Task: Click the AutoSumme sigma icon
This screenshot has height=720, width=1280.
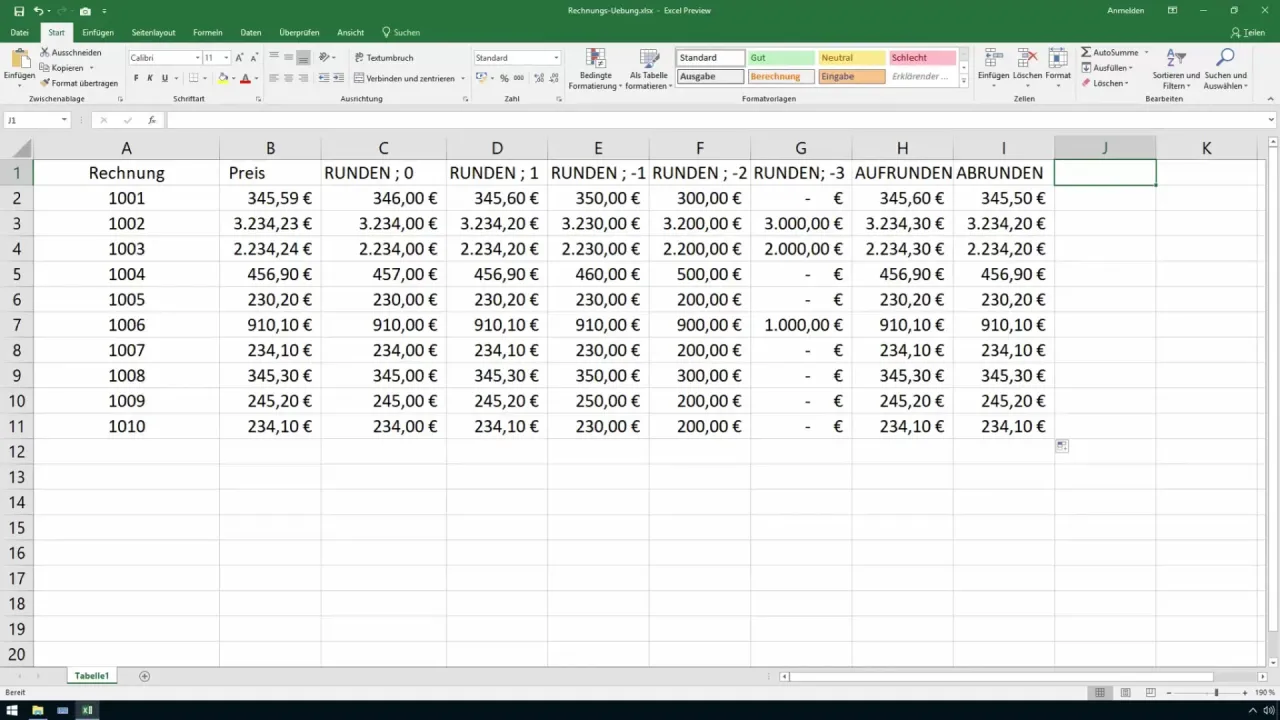Action: pyautogui.click(x=1086, y=52)
